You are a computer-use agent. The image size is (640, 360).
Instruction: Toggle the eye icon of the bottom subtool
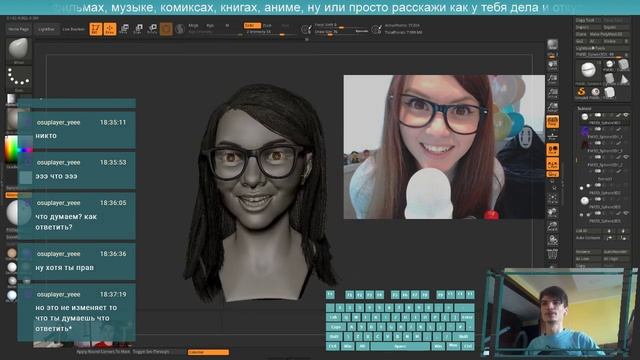(626, 213)
